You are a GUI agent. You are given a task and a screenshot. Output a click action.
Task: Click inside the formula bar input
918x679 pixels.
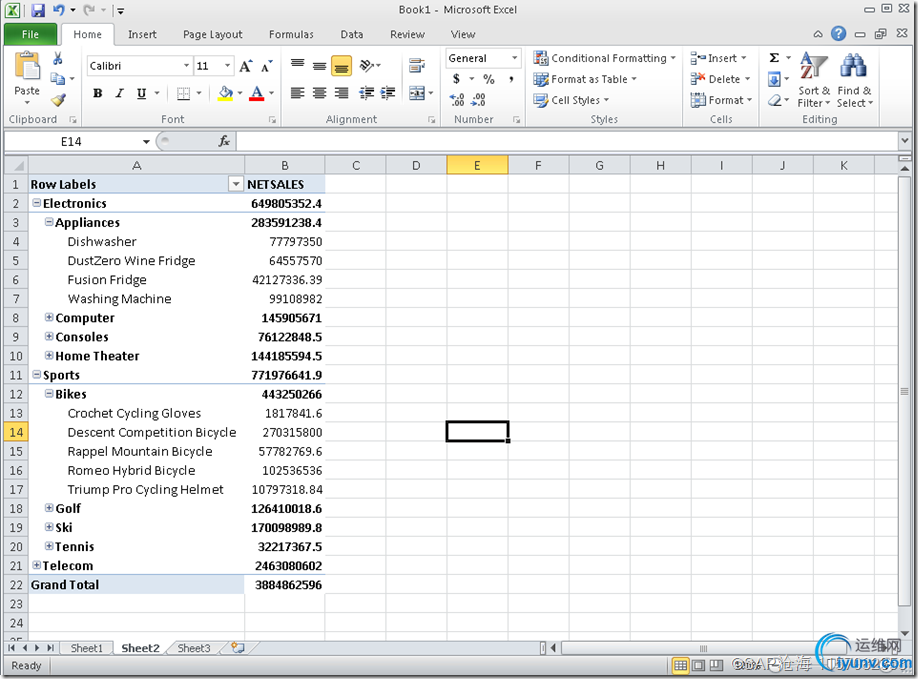pyautogui.click(x=567, y=141)
